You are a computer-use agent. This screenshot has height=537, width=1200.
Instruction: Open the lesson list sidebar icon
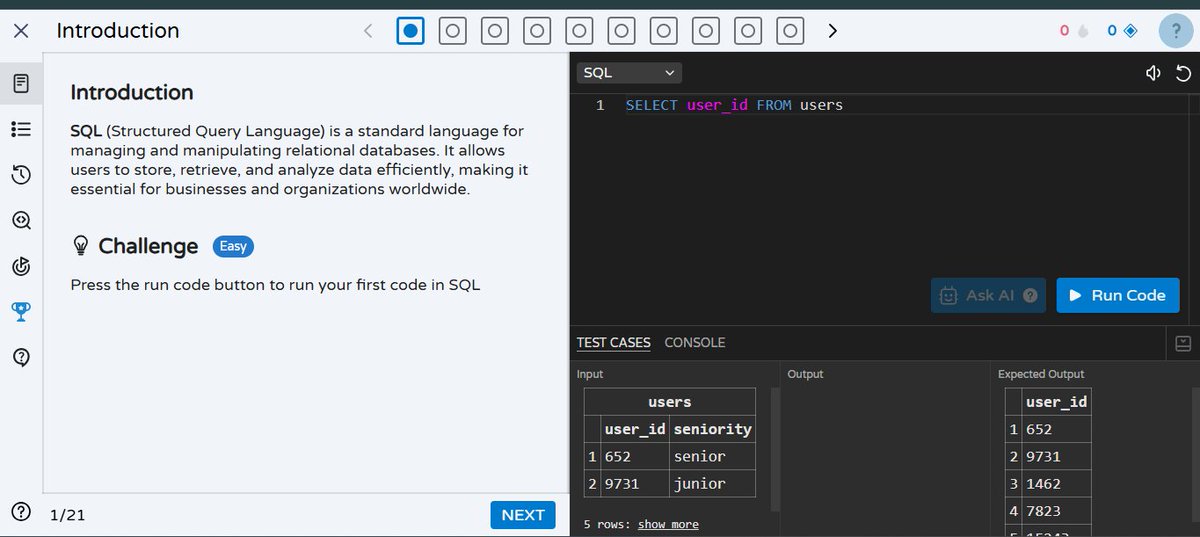[21, 129]
